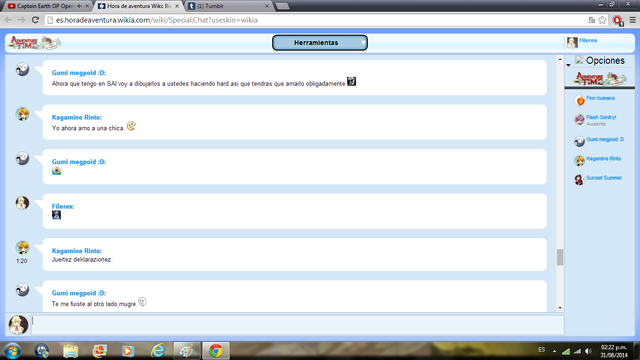Click the 1:20 timestamp under avatar
The width and height of the screenshot is (640, 360).
click(x=22, y=261)
